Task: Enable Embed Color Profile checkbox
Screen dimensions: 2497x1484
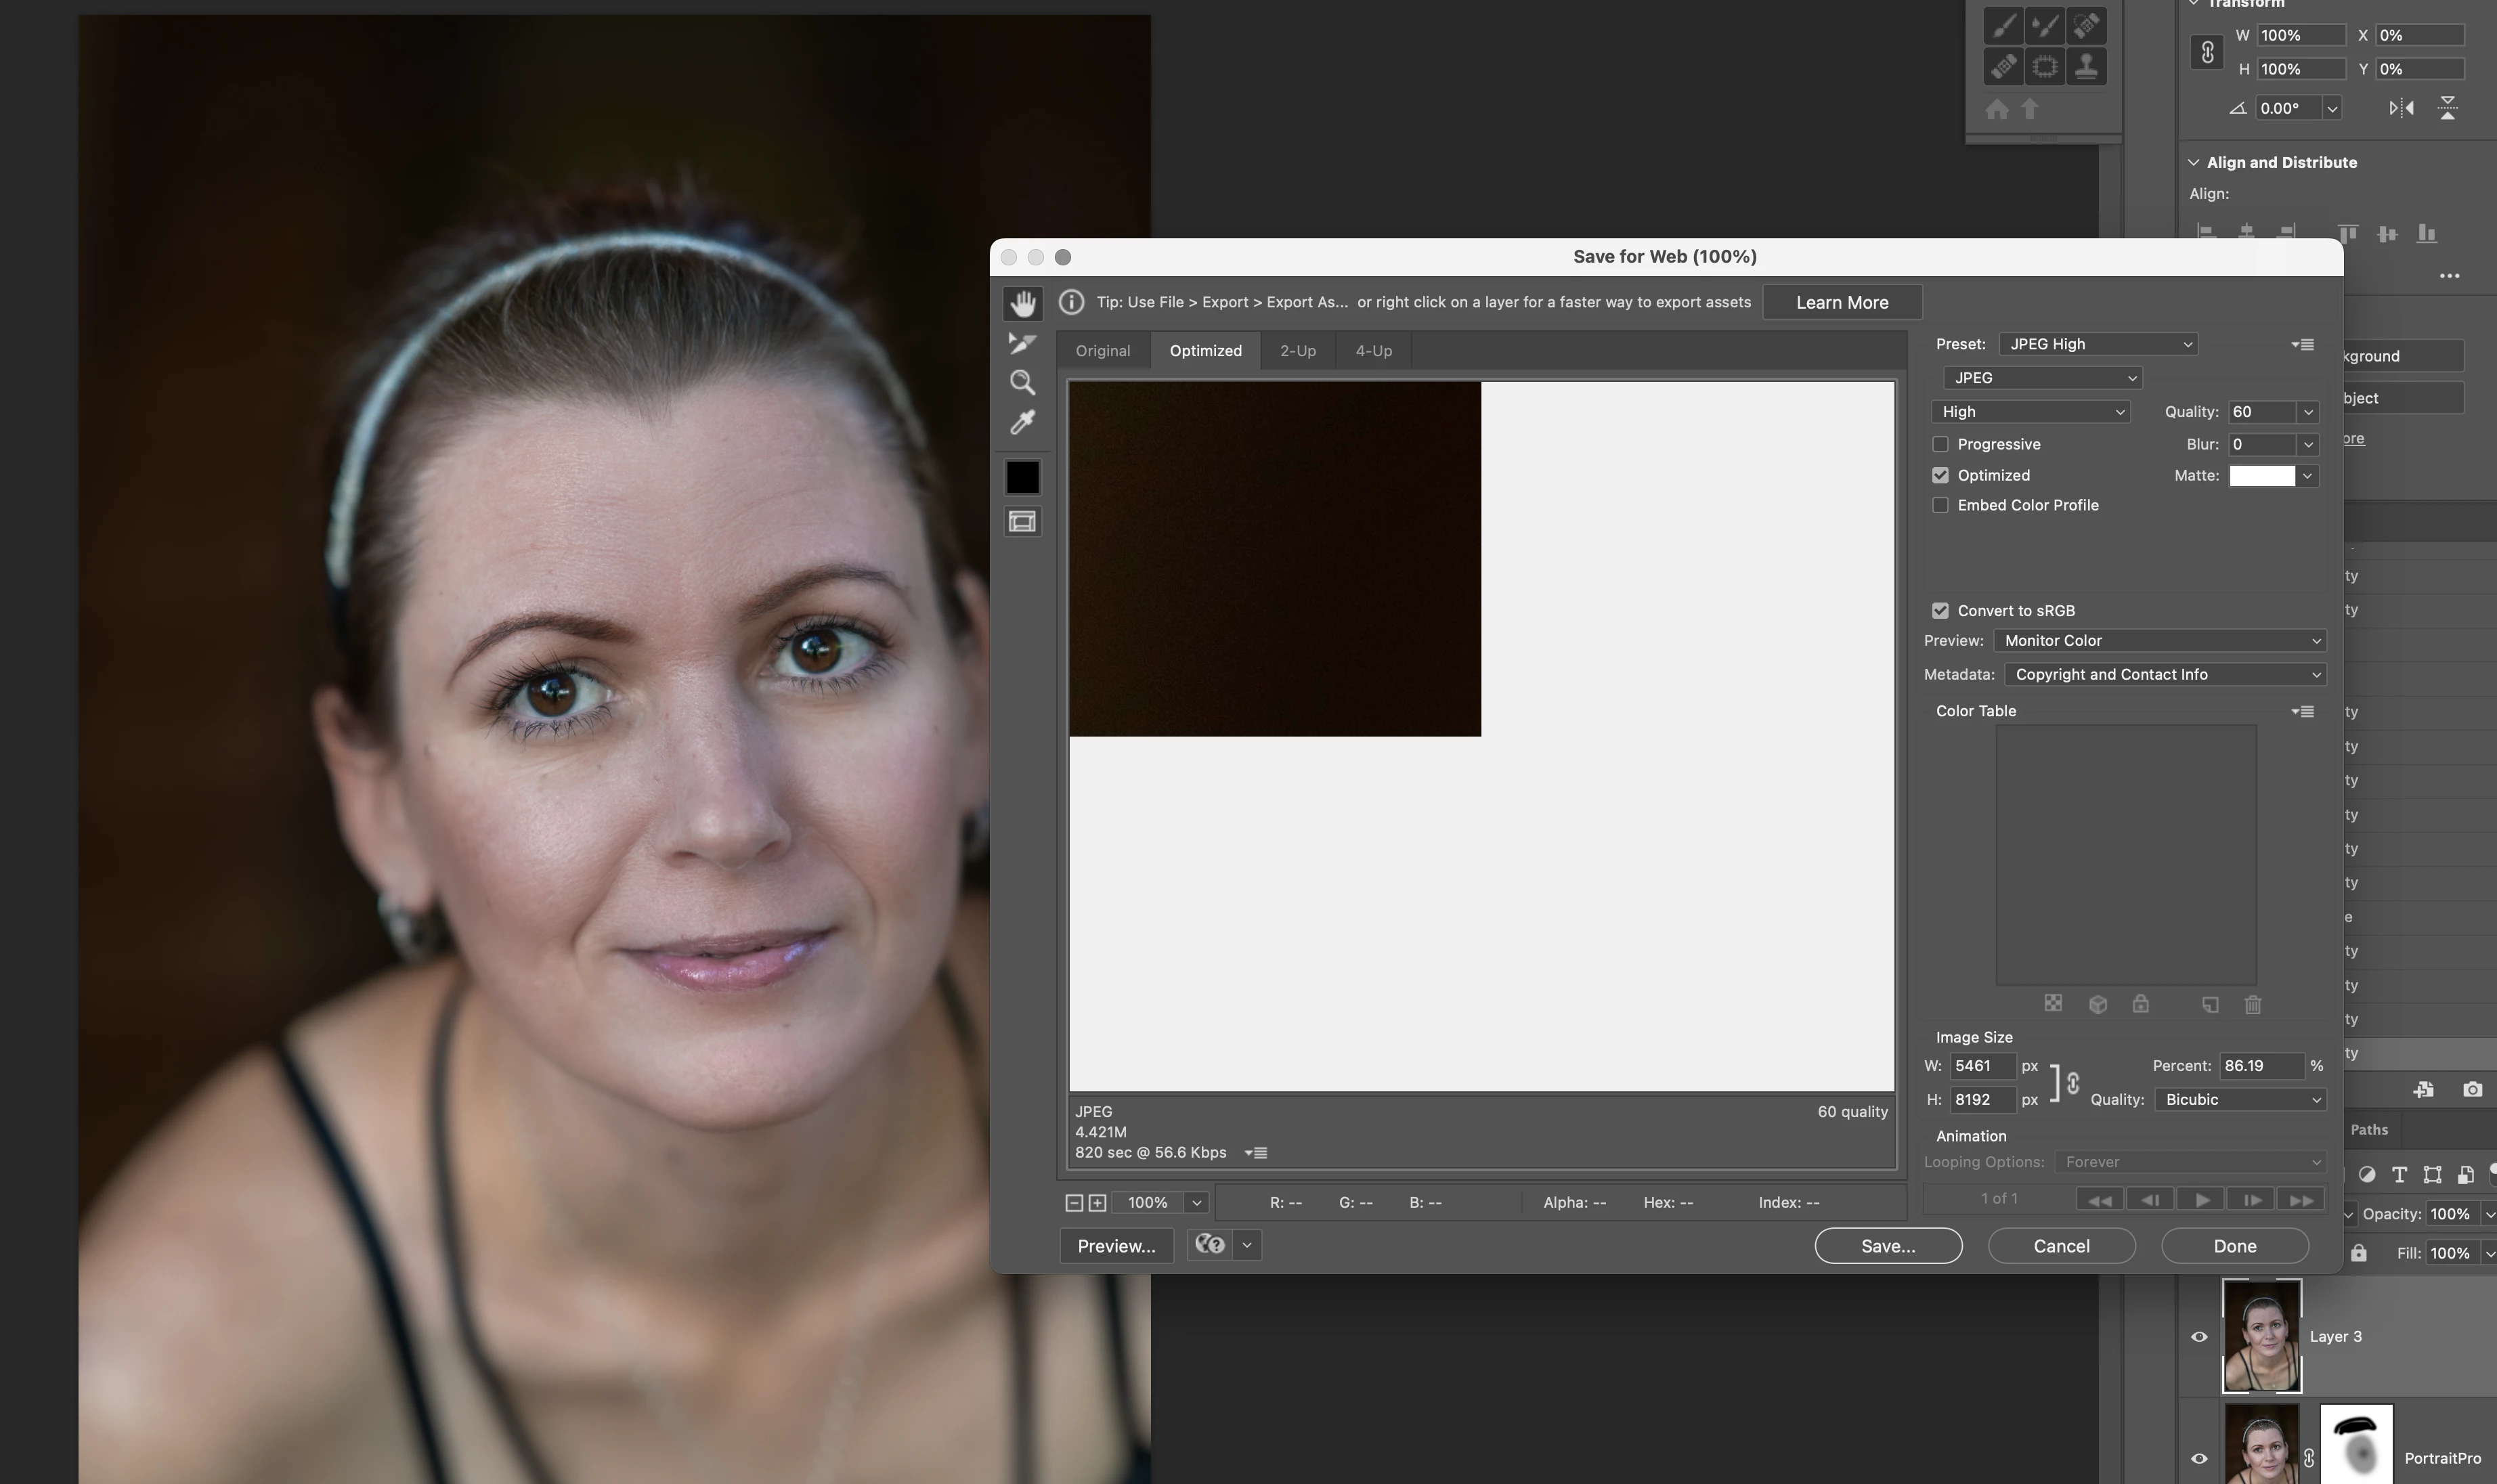Action: (x=1940, y=505)
